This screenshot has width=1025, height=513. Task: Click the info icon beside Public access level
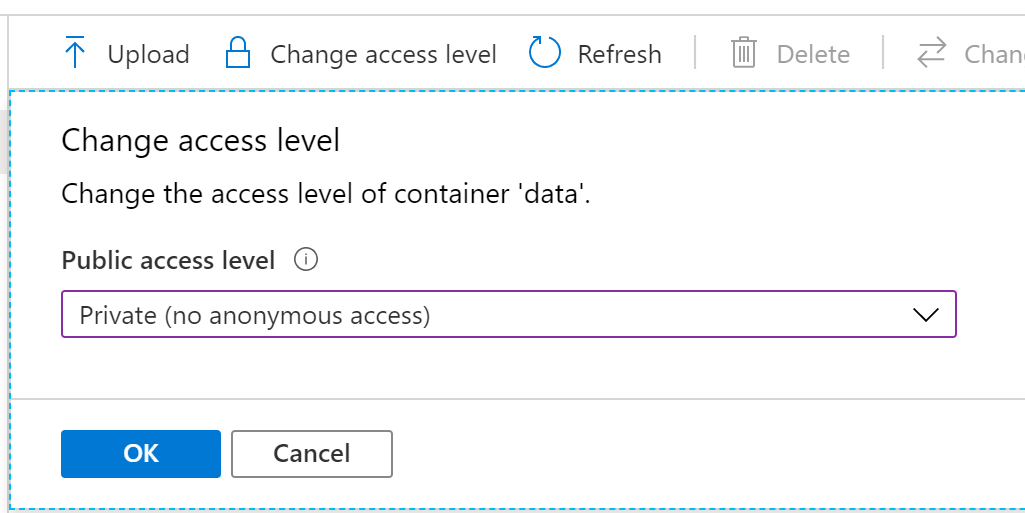point(306,260)
